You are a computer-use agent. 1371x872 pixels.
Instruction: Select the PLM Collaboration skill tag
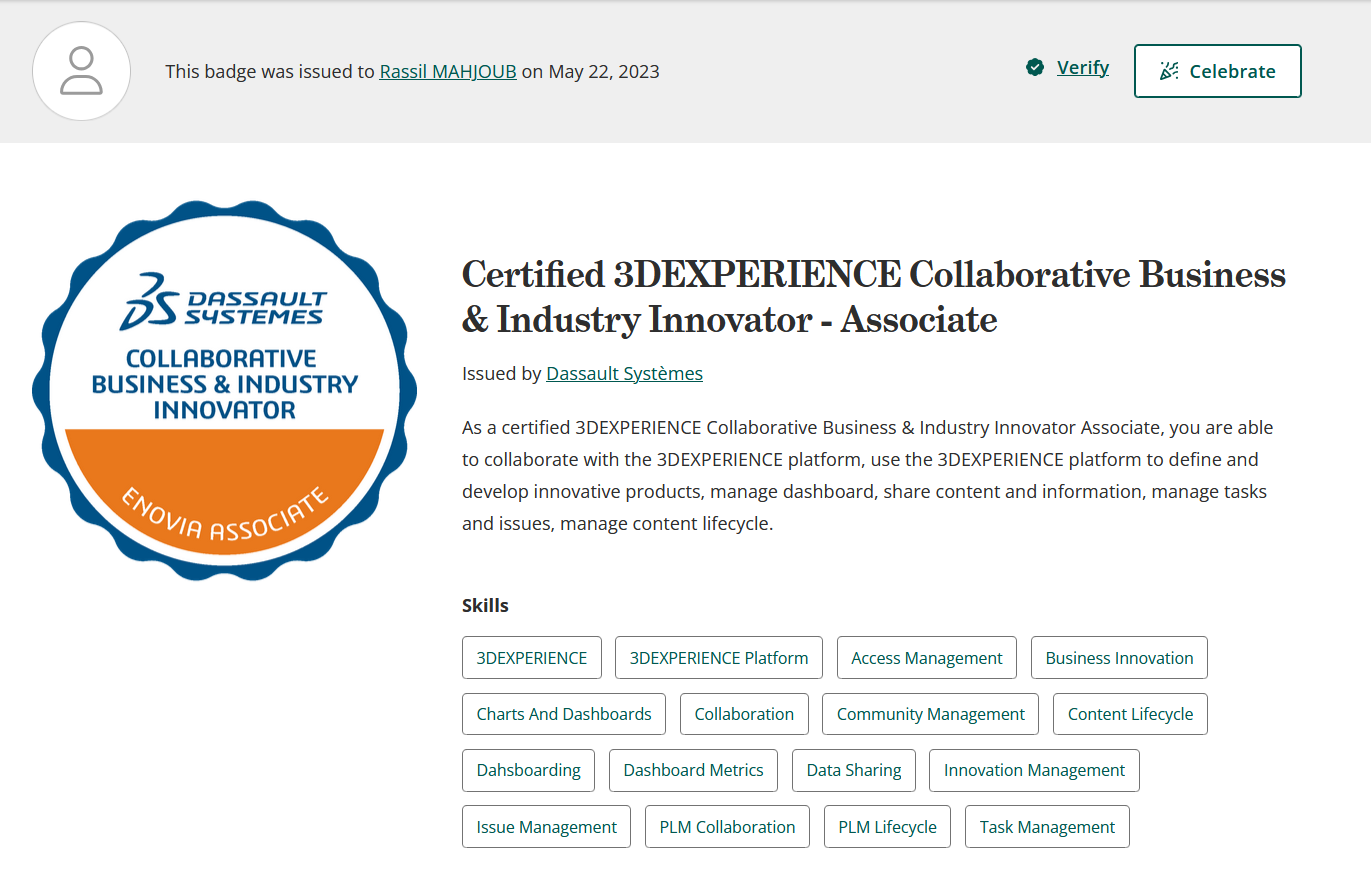[x=727, y=827]
